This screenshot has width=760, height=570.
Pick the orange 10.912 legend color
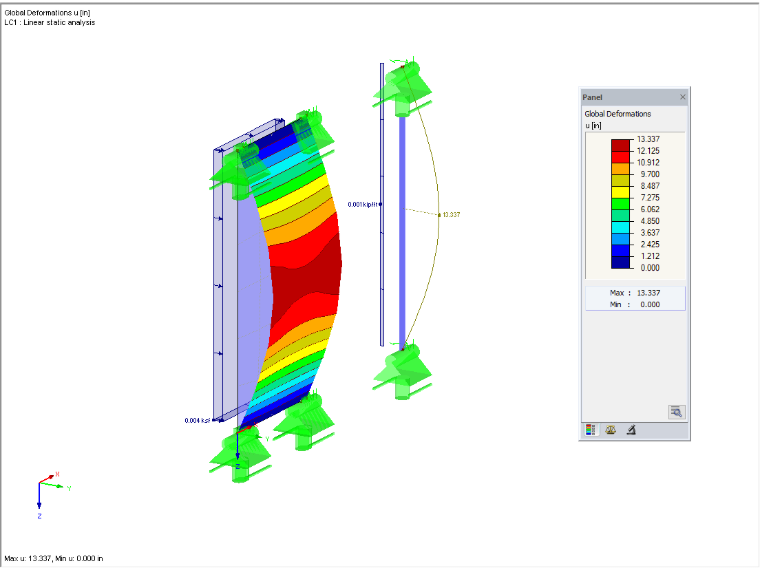click(x=620, y=168)
